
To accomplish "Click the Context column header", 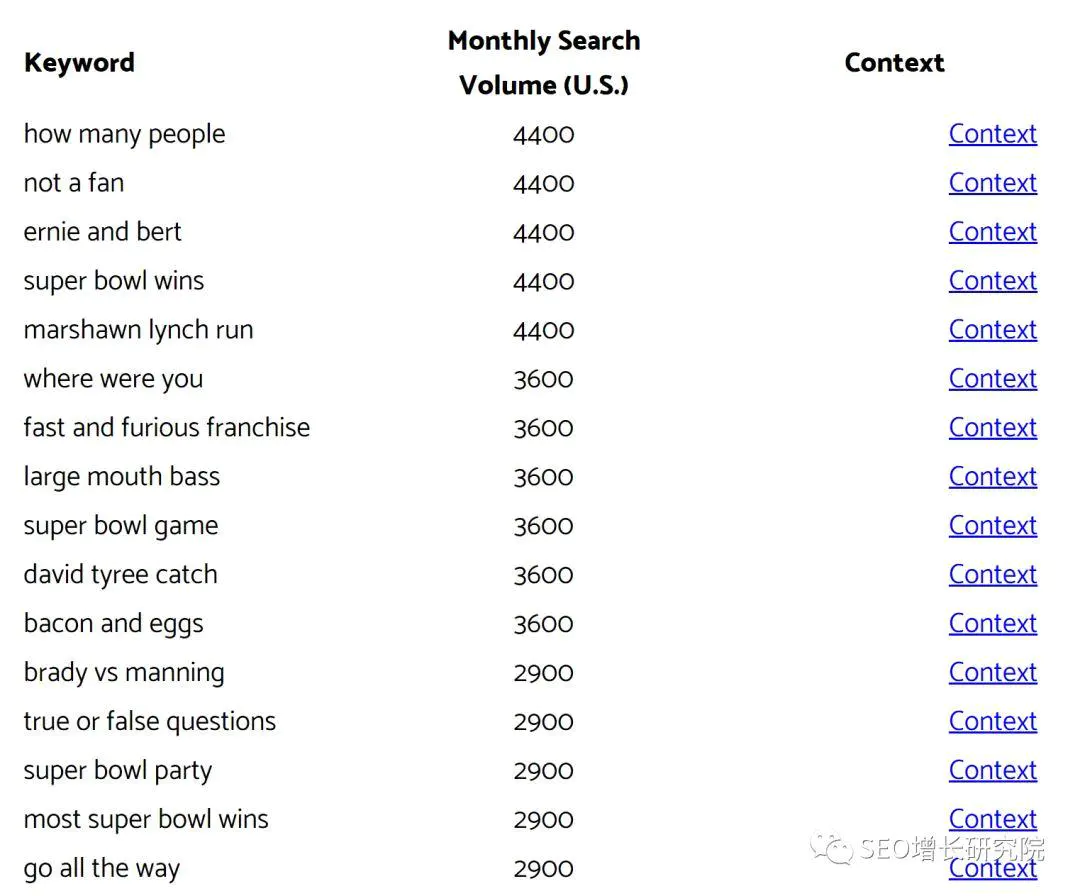I will 894,63.
